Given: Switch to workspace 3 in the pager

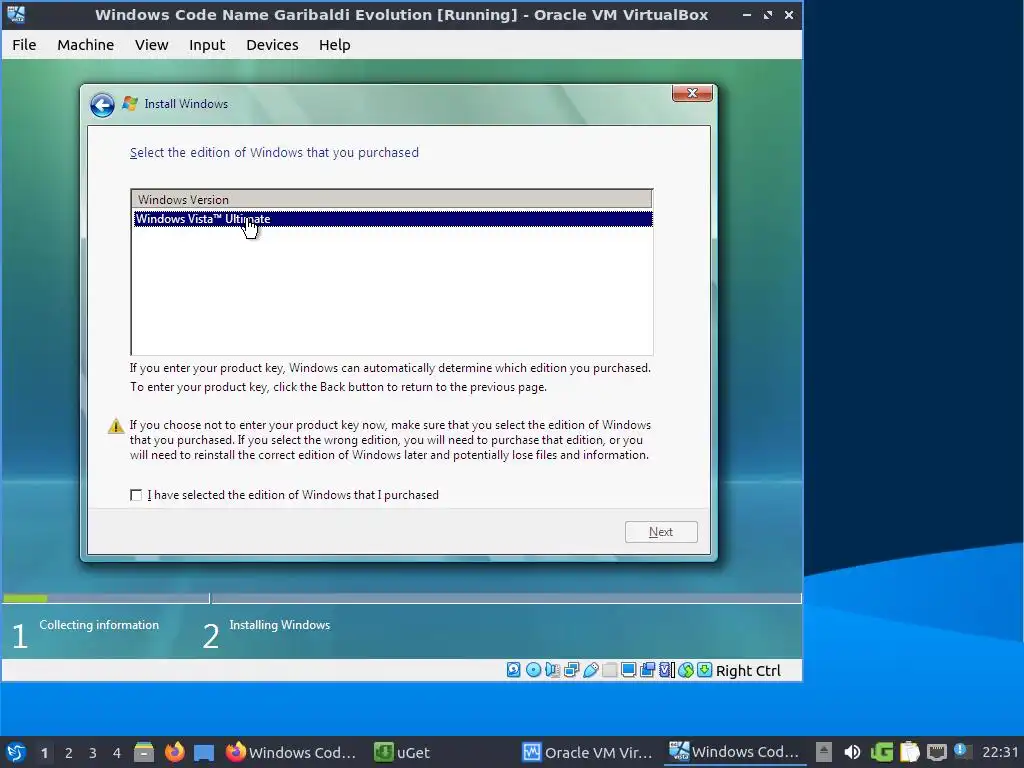Looking at the screenshot, I should point(93,753).
